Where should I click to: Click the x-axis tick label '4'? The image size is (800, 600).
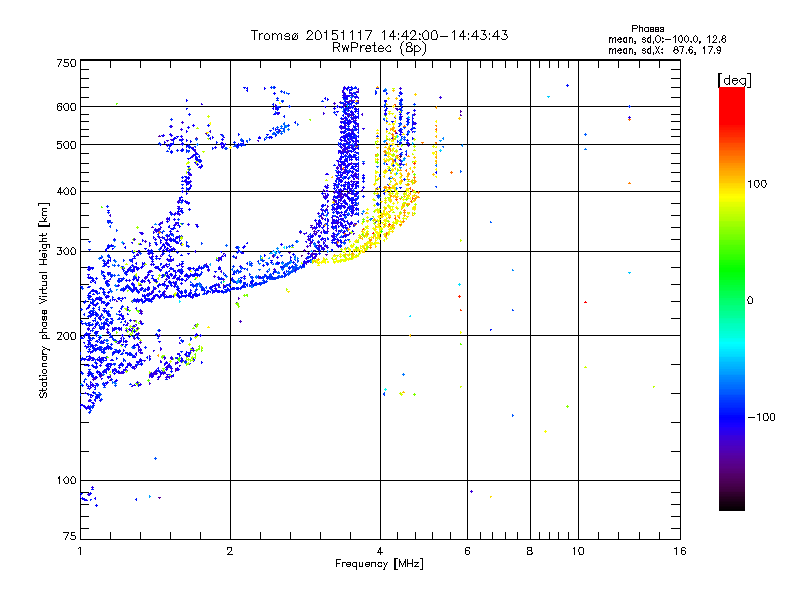[380, 551]
